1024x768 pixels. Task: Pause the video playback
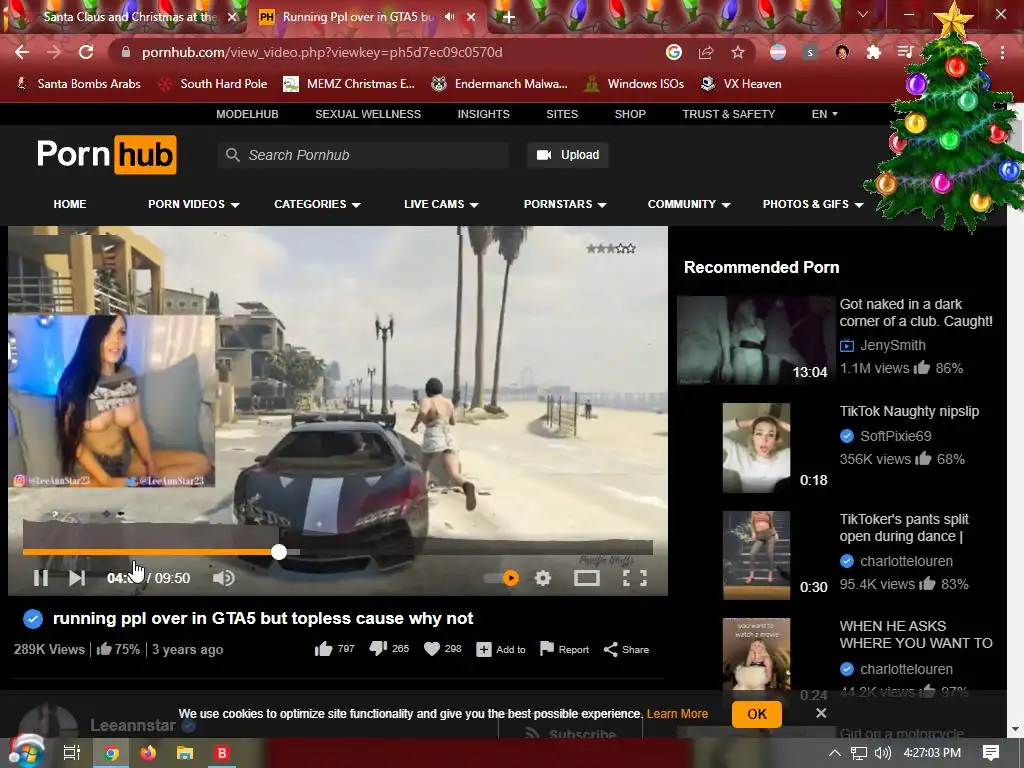(x=40, y=578)
